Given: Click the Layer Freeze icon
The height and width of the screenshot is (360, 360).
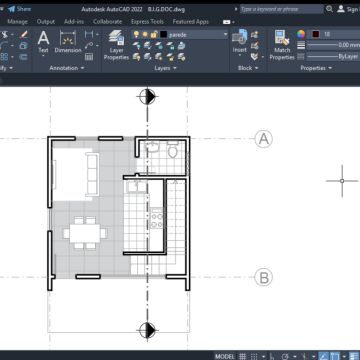Looking at the screenshot, I should (x=159, y=45).
